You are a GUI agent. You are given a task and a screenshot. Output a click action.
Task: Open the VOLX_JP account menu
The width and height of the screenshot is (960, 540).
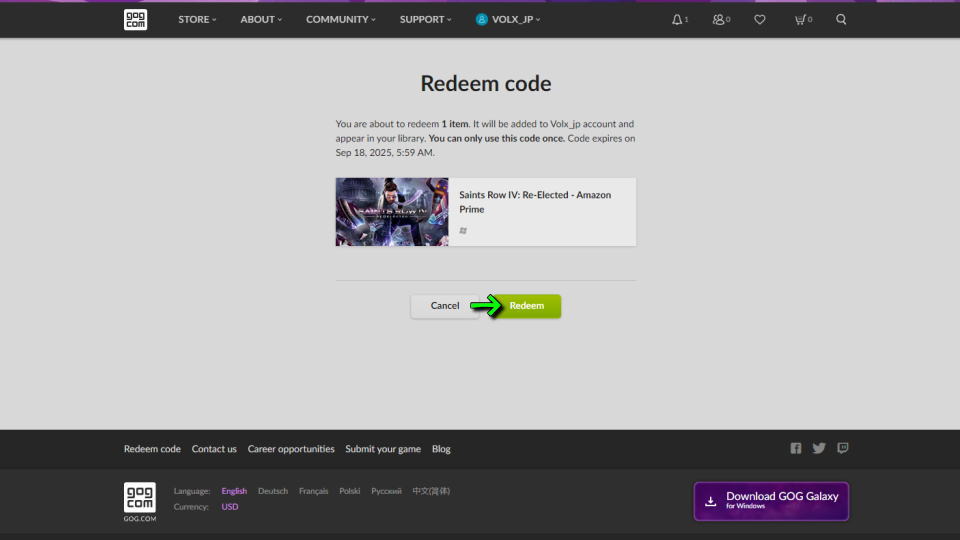[509, 20]
